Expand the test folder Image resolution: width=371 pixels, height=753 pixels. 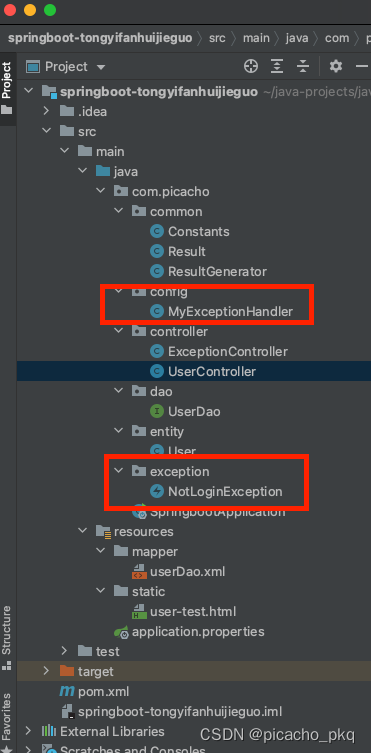pos(64,651)
